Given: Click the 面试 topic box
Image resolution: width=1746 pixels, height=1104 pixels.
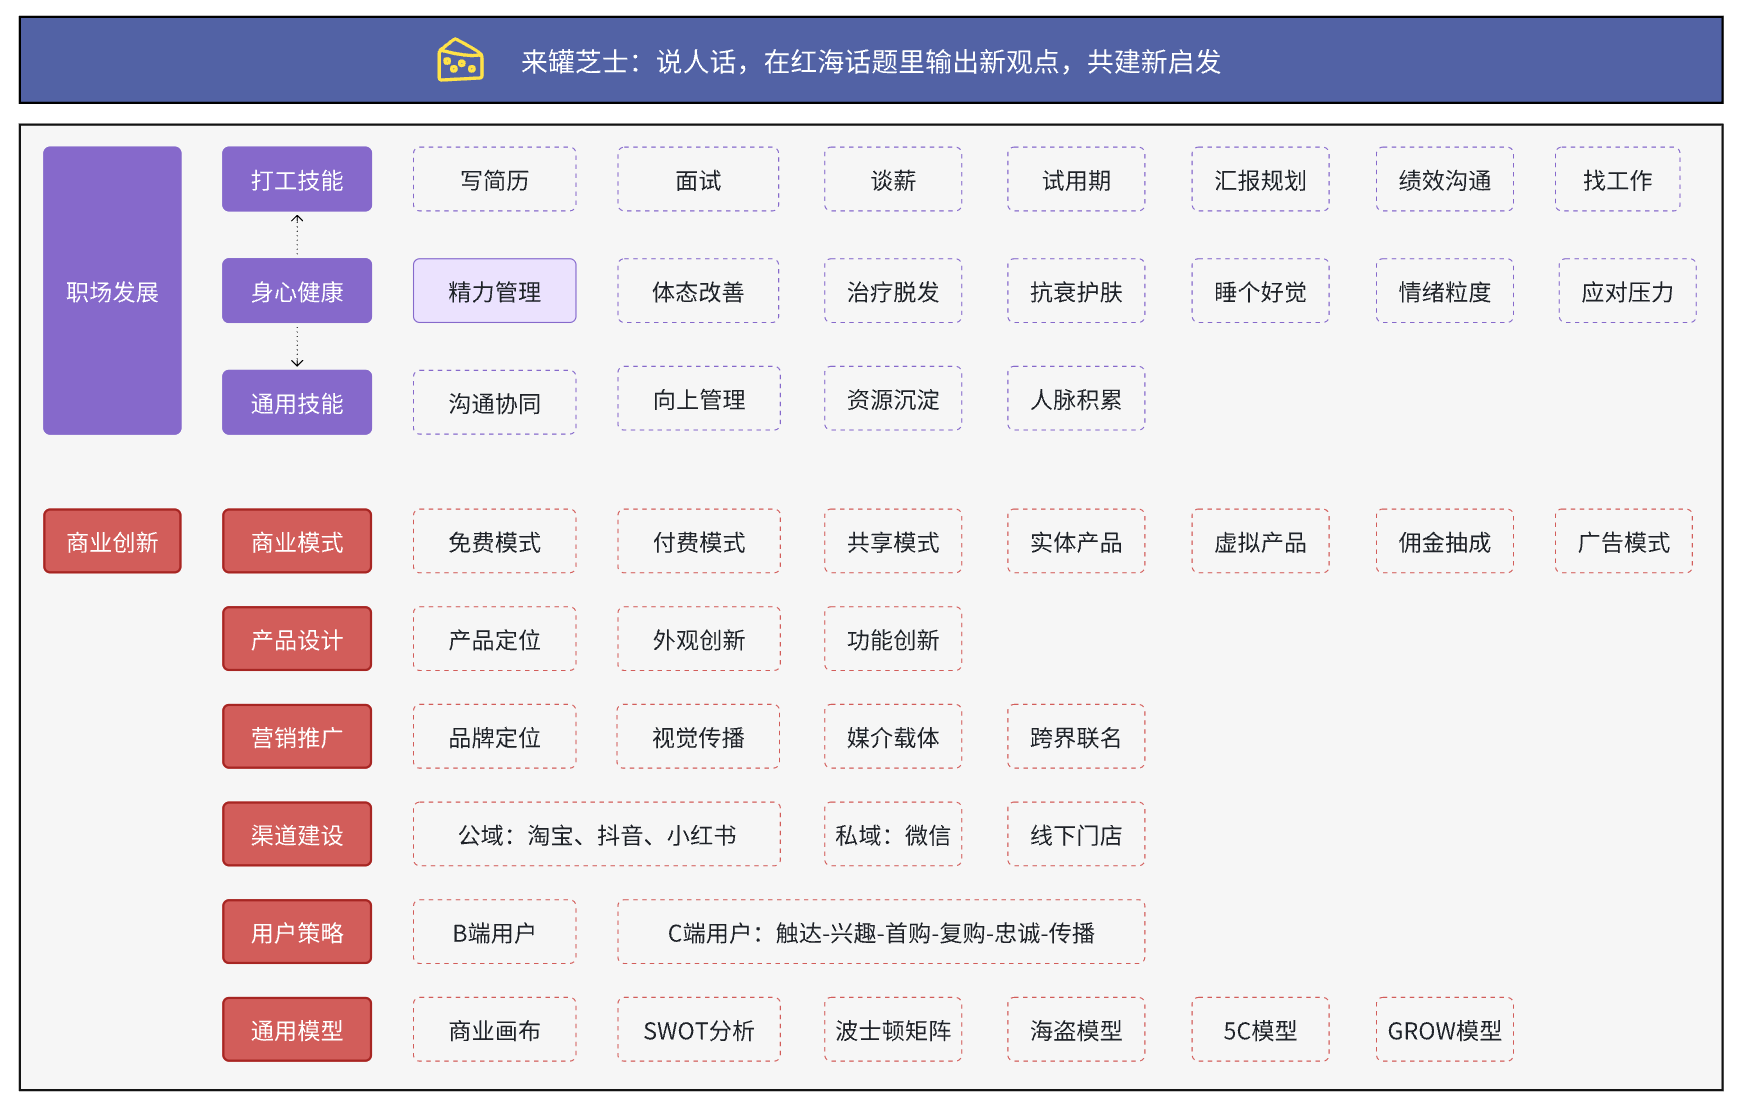Looking at the screenshot, I should (x=698, y=179).
